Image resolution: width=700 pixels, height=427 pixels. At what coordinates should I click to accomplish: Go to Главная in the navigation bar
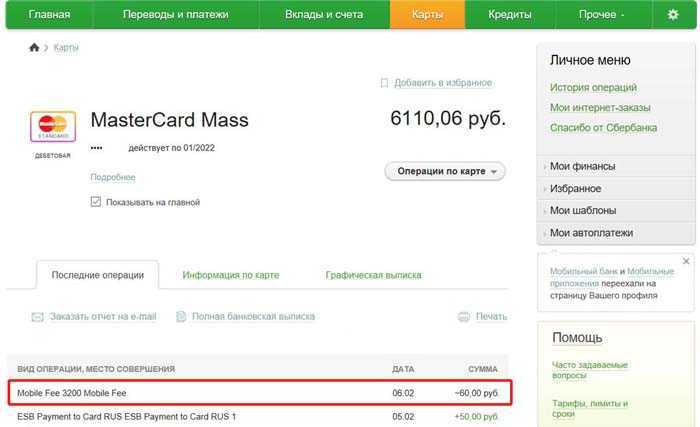click(x=49, y=15)
